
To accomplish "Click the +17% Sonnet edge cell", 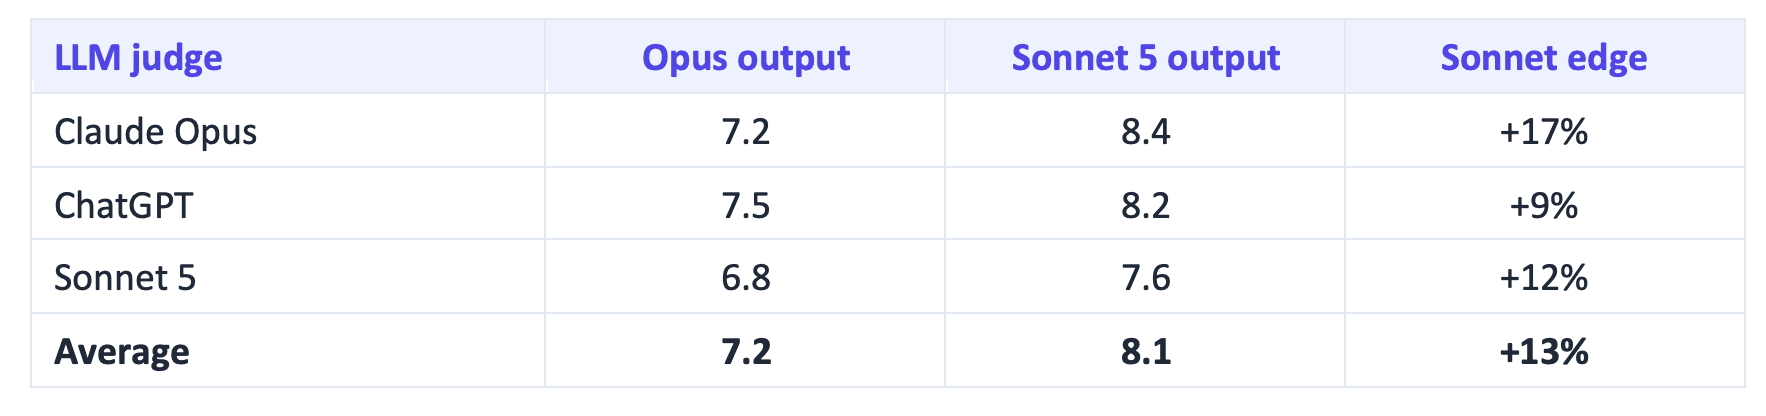I will 1544,132.
